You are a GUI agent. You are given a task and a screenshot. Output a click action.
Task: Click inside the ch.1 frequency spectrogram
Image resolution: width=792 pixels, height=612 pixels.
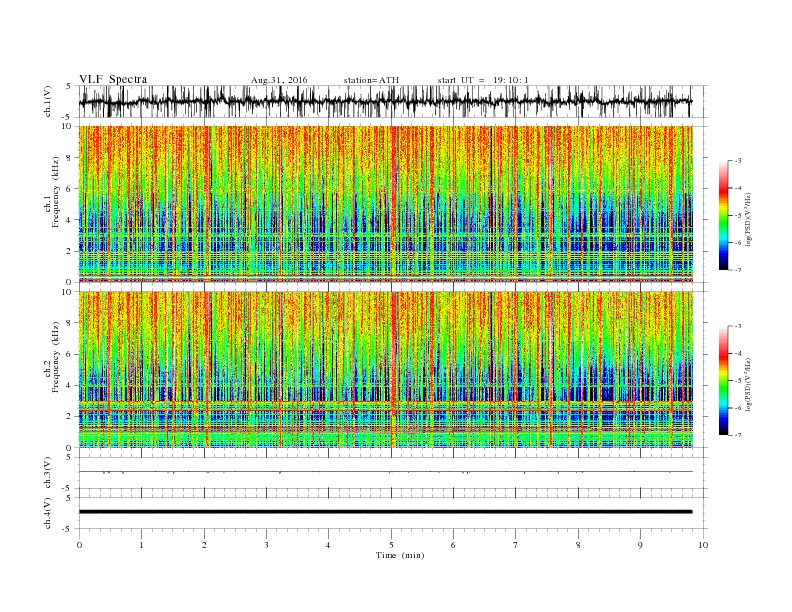(385, 204)
